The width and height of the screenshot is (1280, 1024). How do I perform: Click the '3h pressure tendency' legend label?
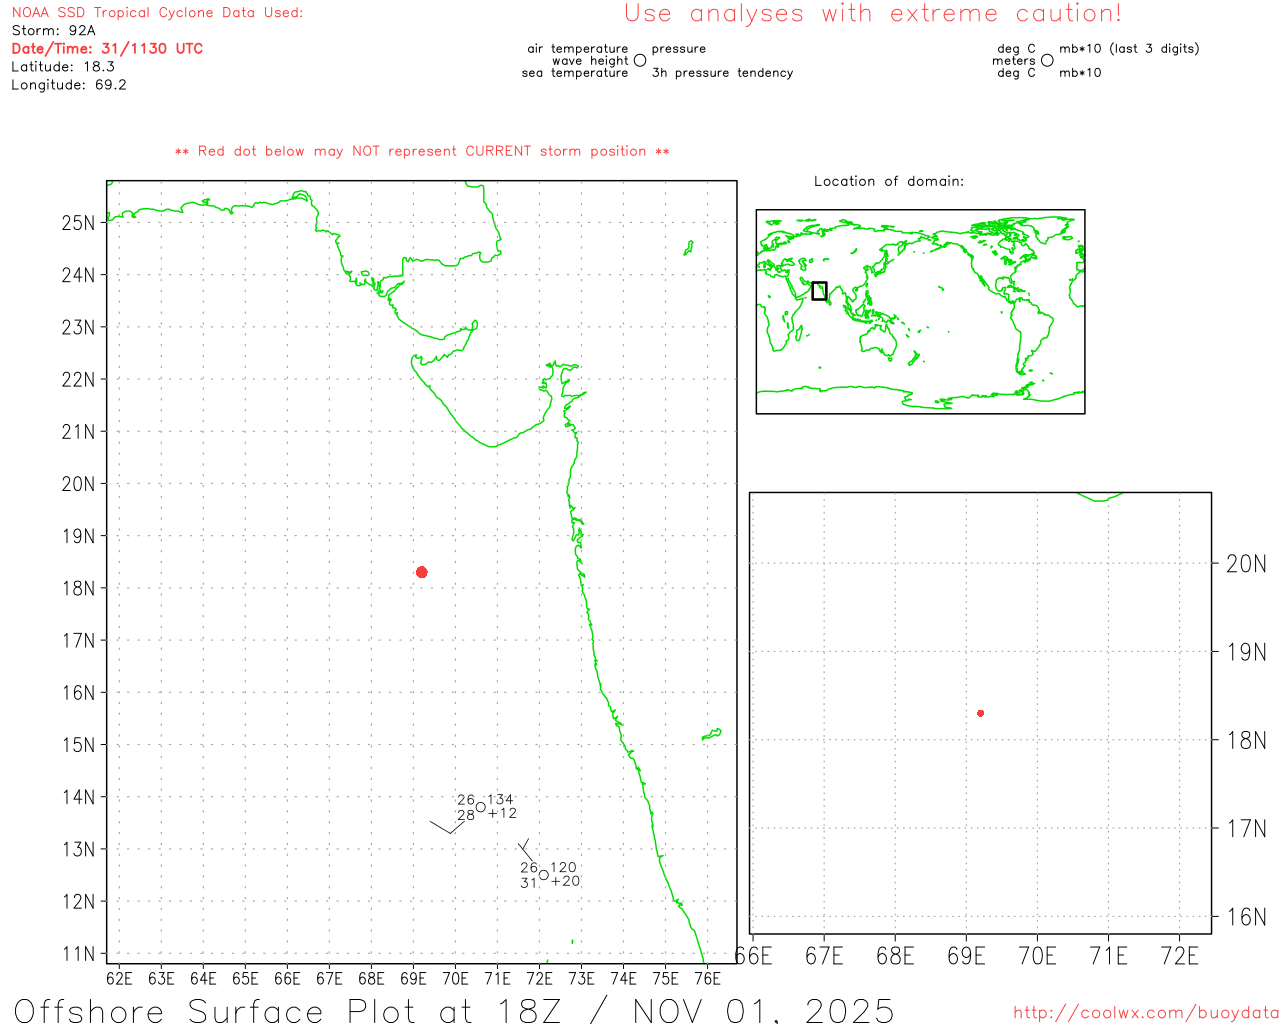(x=722, y=73)
